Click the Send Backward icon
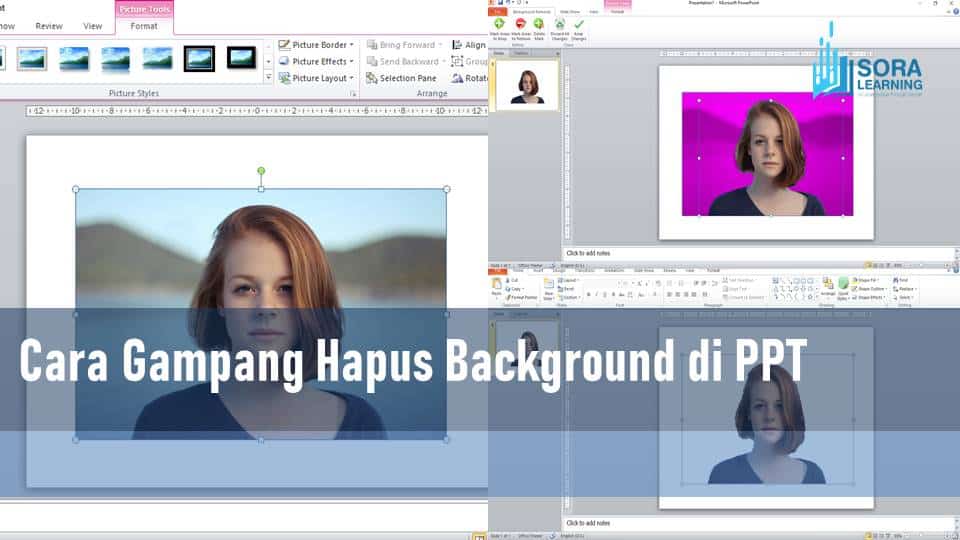The image size is (960, 540). tap(372, 61)
